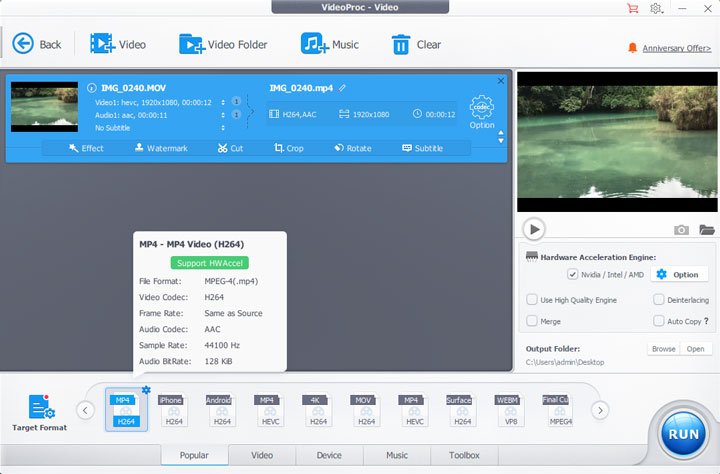Image resolution: width=720 pixels, height=474 pixels.
Task: Toggle the Merge checkbox
Action: coord(532,322)
